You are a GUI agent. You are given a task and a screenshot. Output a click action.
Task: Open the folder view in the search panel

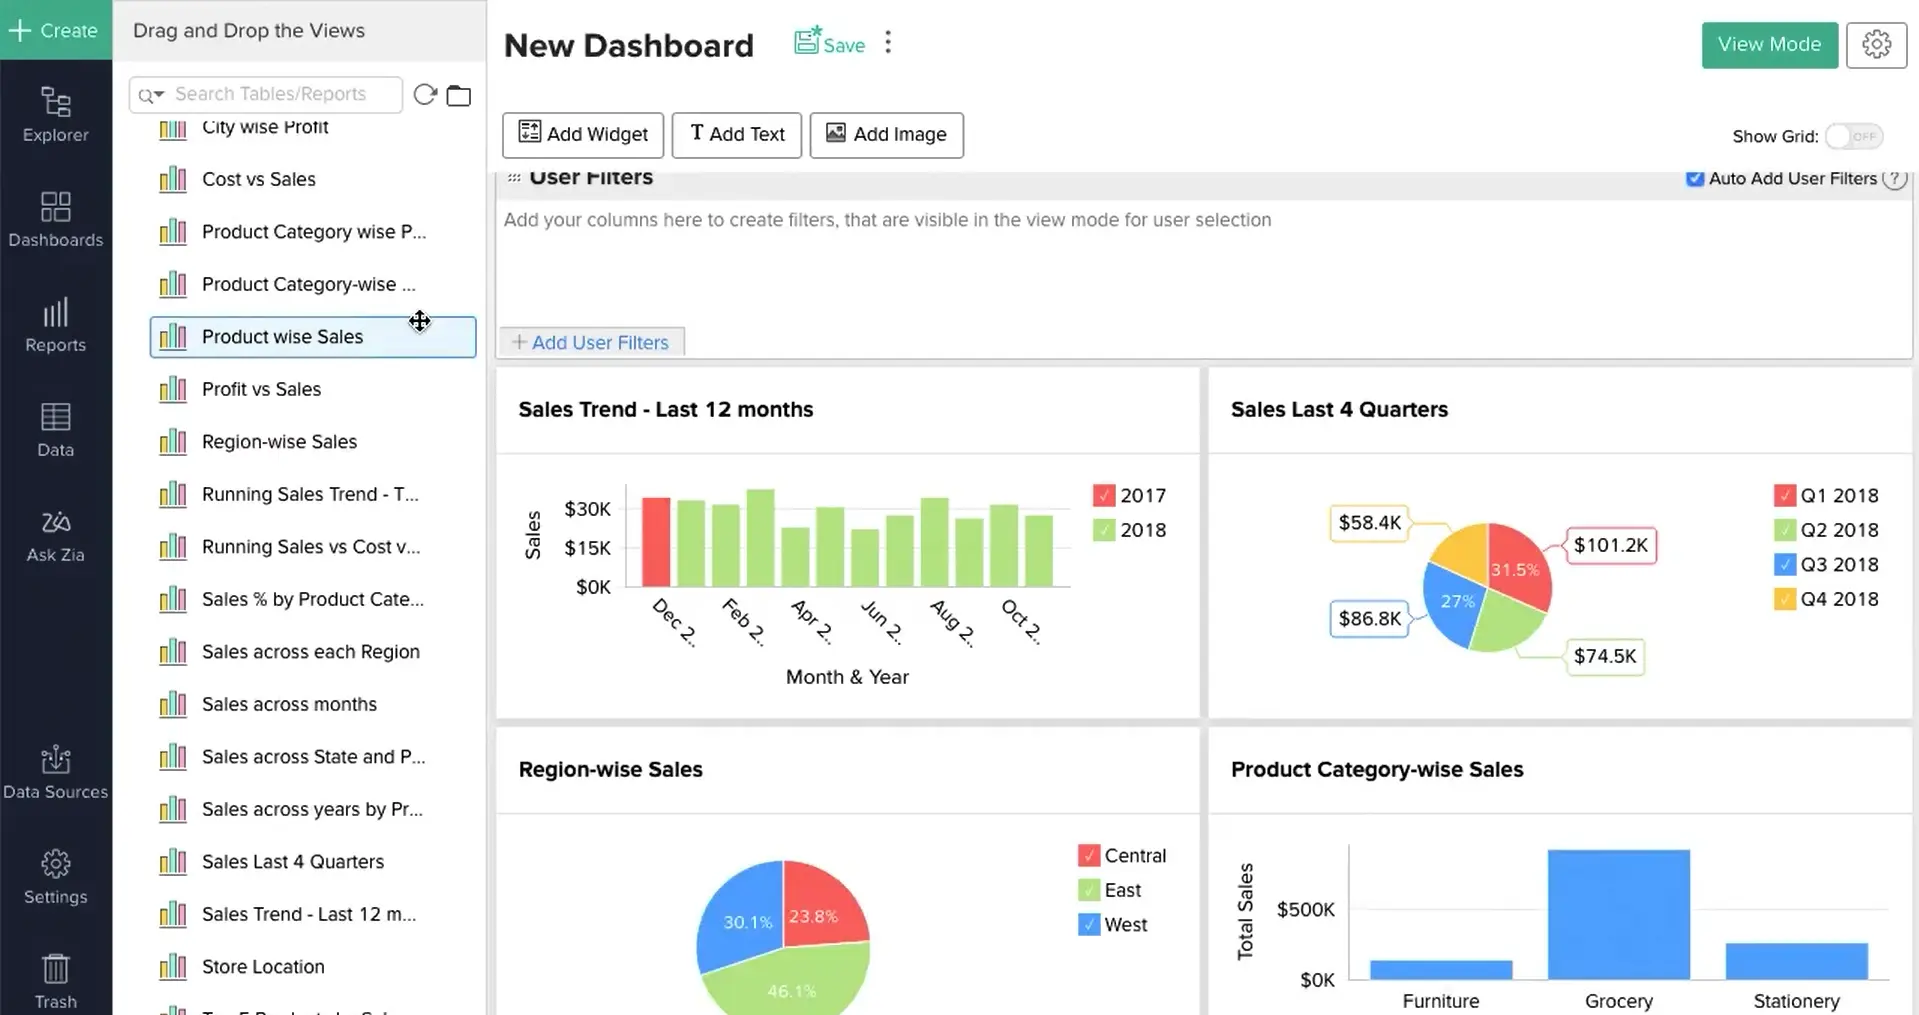point(459,95)
